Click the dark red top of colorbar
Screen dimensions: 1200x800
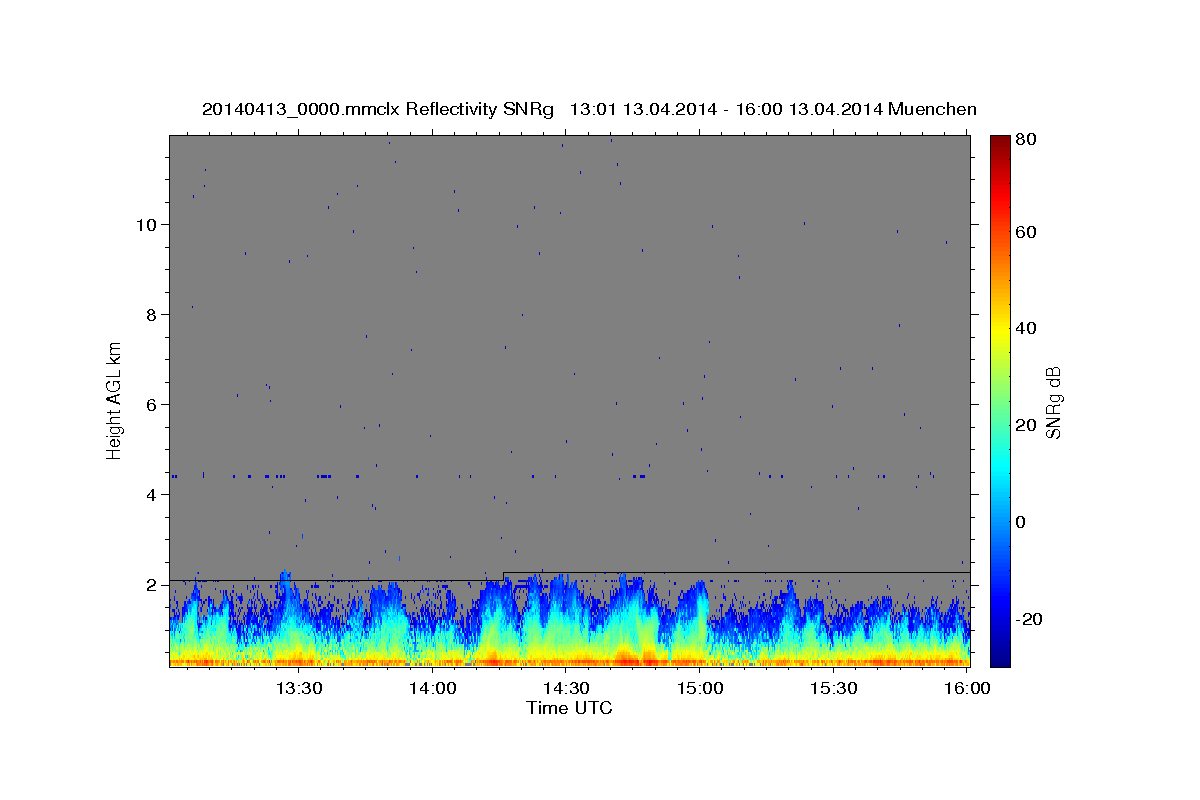coord(1000,145)
